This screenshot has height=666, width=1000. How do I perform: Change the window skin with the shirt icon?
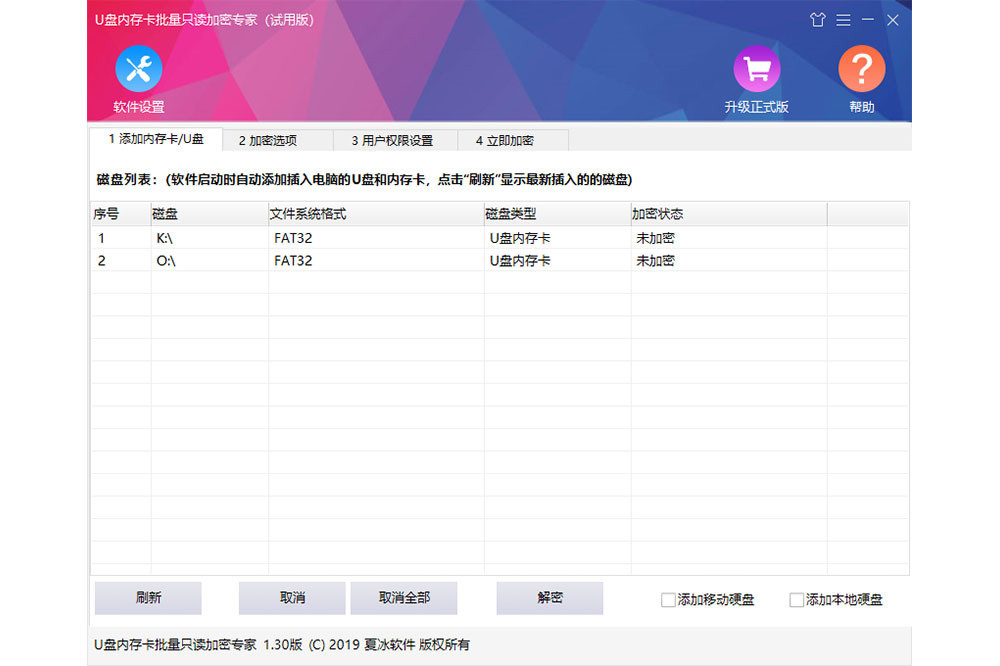817,19
